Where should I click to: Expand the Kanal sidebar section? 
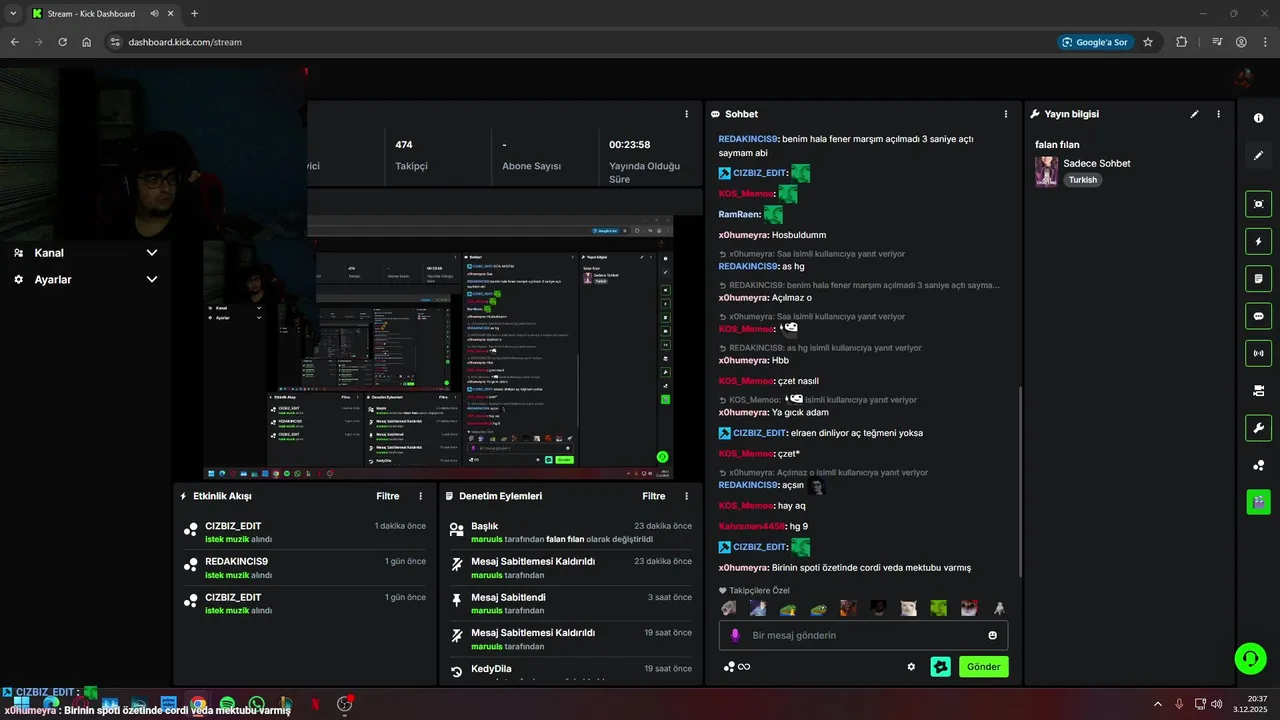pyautogui.click(x=86, y=253)
